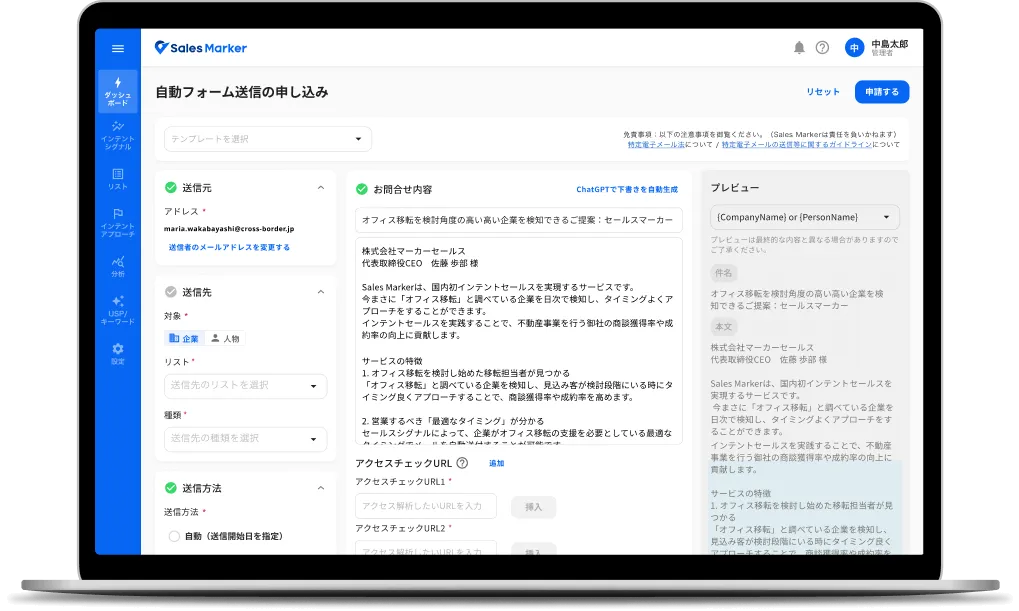Open the preview {CompanyName} or {PersonName} dropdown
The width and height of the screenshot is (1019, 611).
point(805,217)
